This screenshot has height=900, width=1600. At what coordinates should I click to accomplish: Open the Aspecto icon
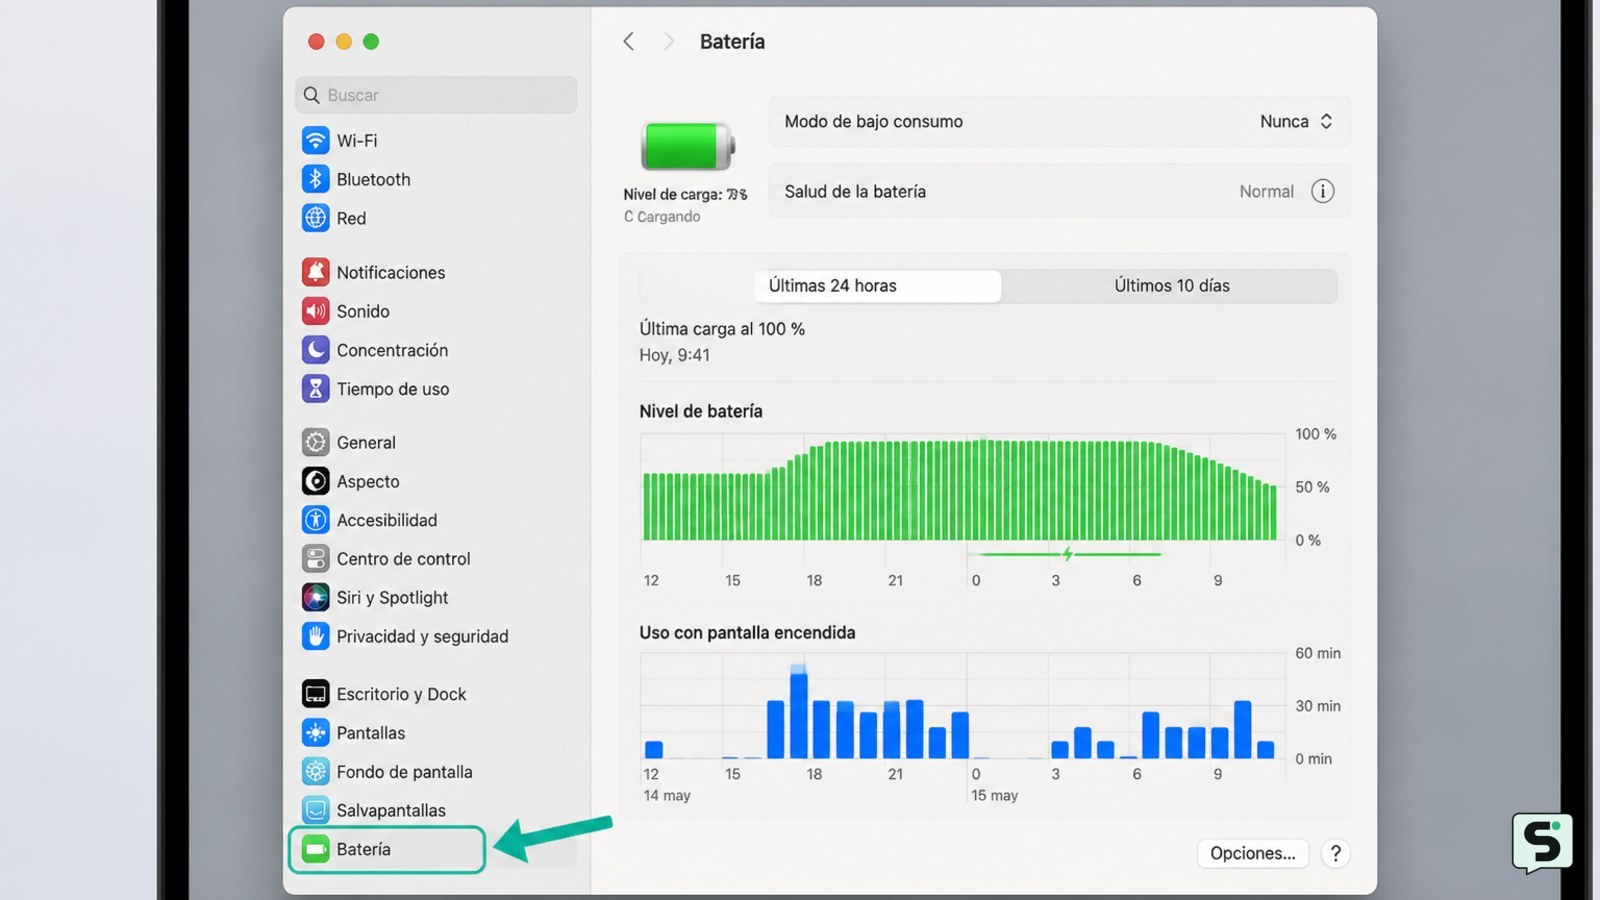pos(315,481)
